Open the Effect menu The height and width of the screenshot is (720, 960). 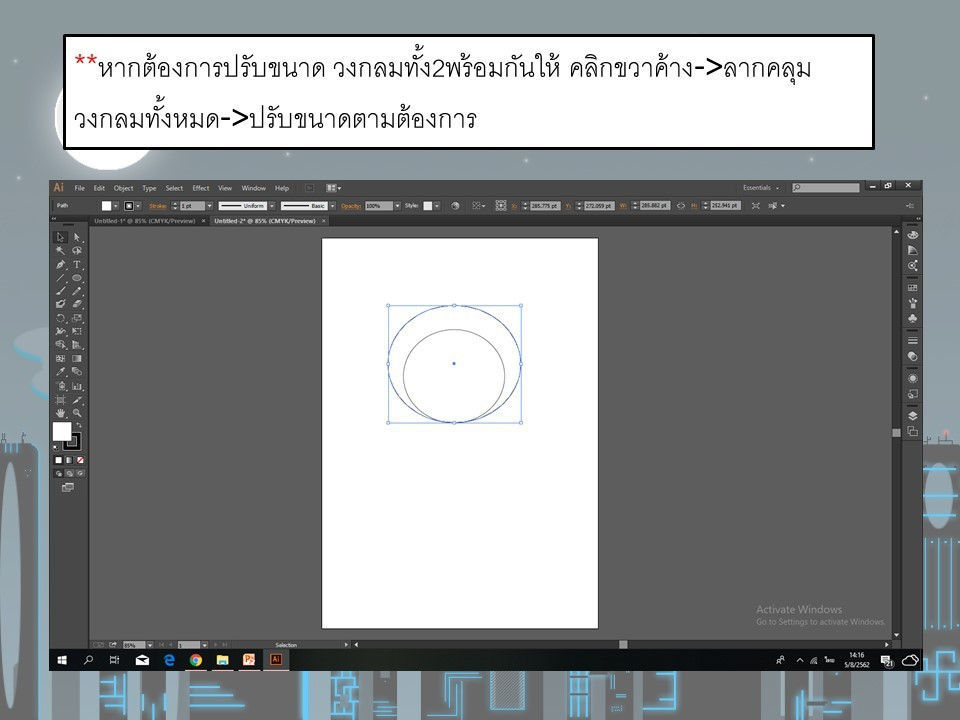point(201,188)
